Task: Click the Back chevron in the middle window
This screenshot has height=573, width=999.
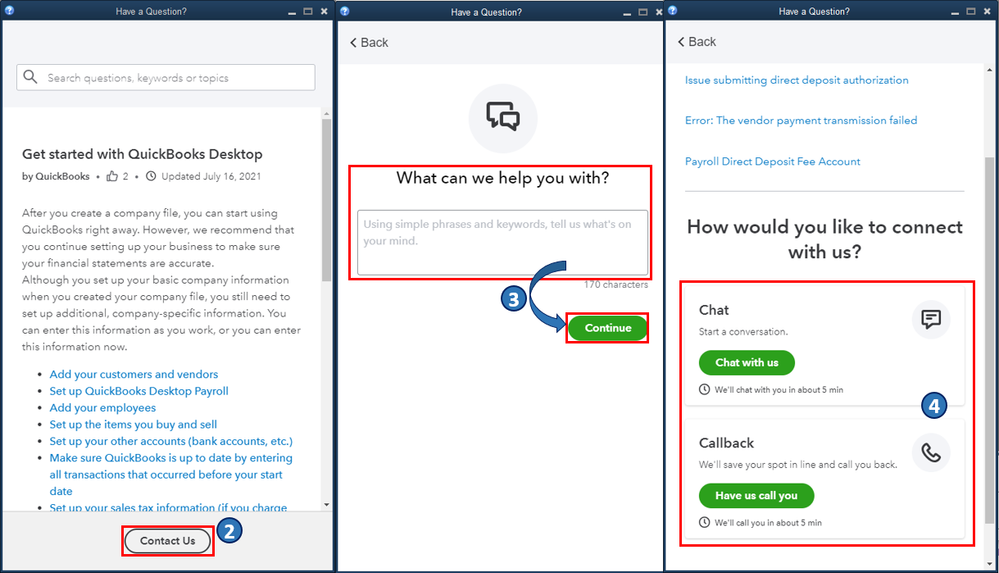Action: coord(354,43)
